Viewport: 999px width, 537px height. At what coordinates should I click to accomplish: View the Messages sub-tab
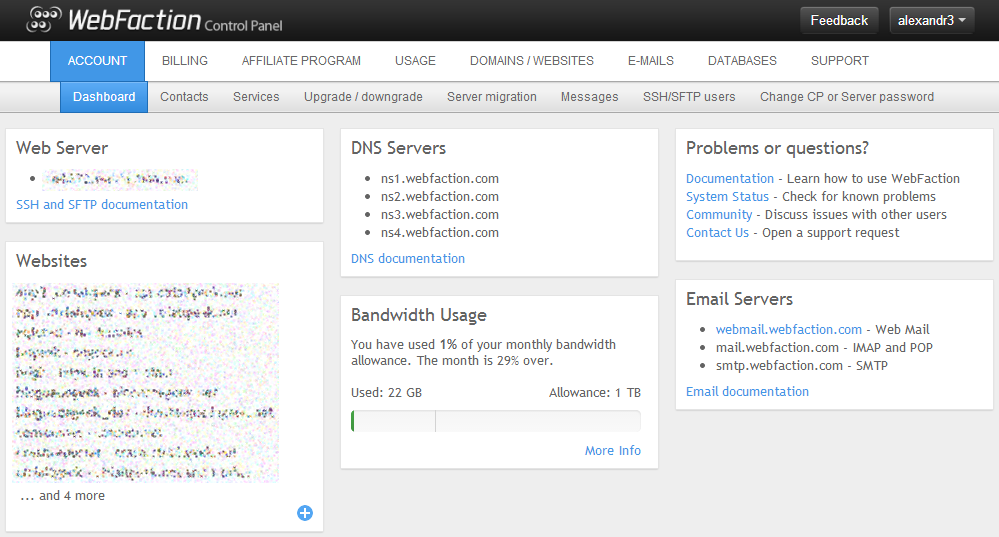point(589,97)
